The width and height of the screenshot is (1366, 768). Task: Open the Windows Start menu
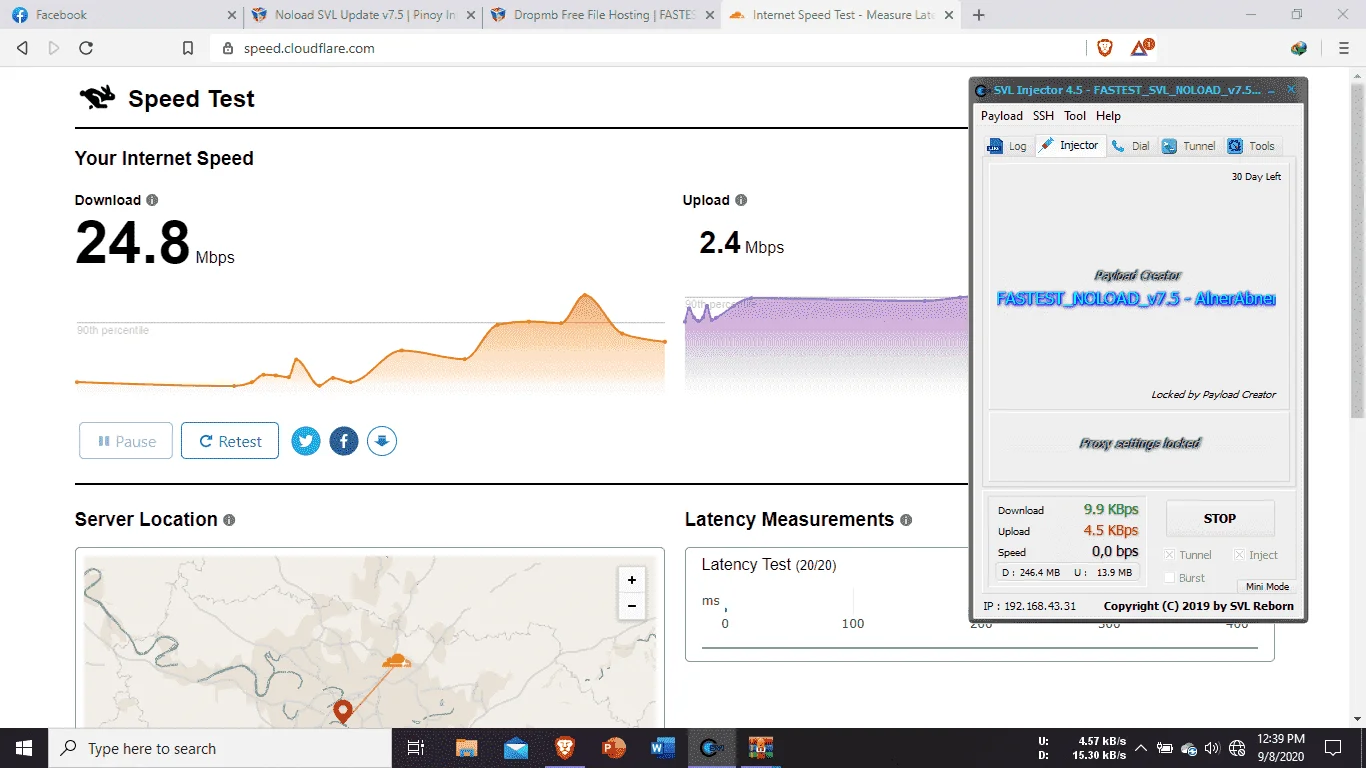[24, 748]
